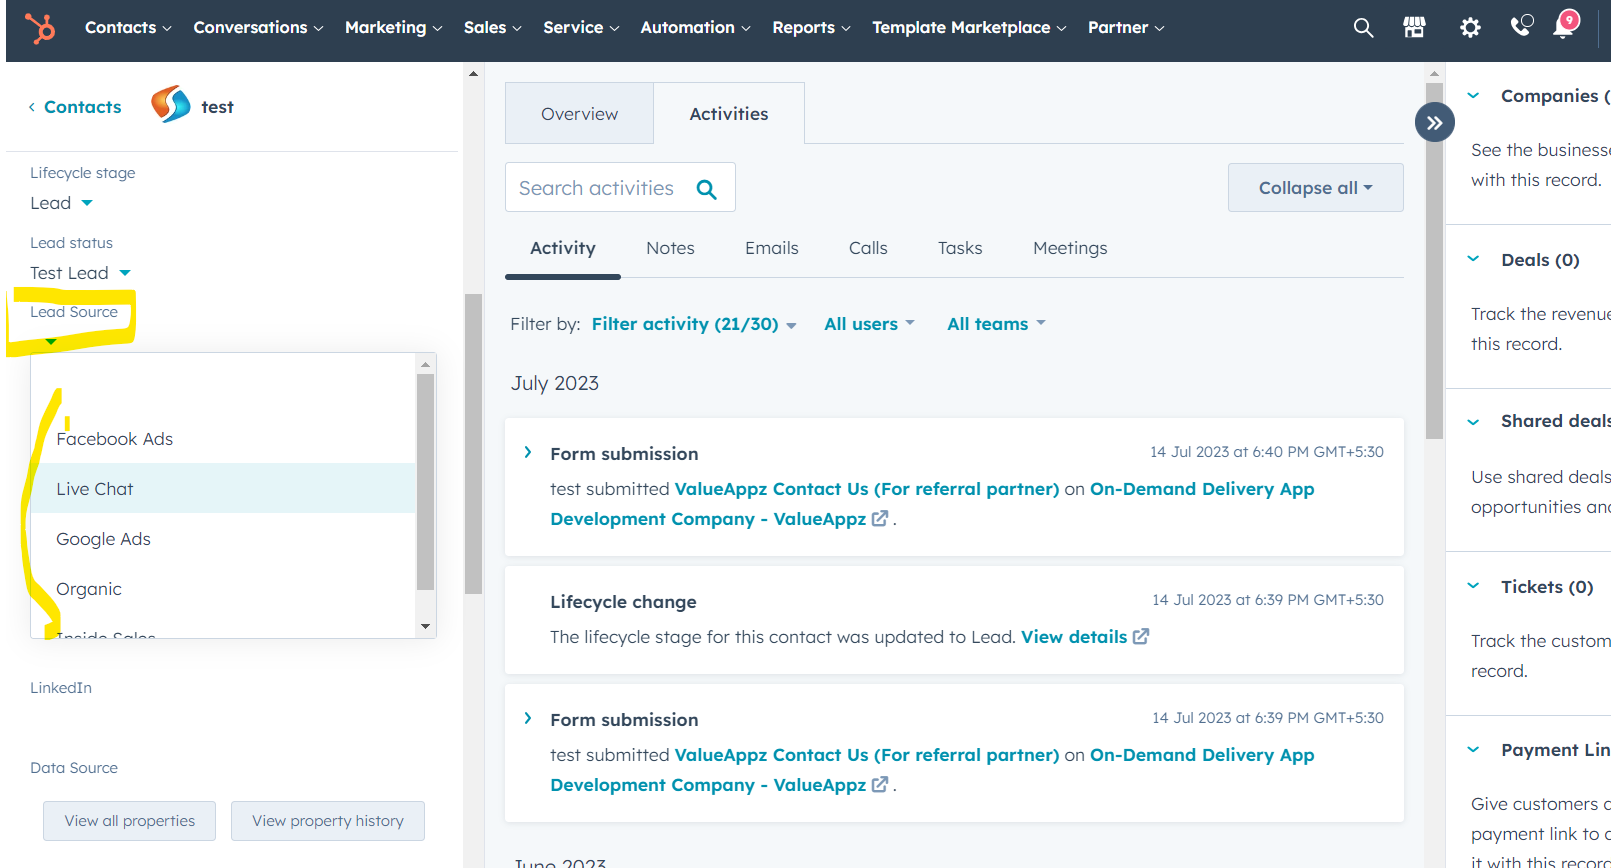Image resolution: width=1611 pixels, height=868 pixels.
Task: Select the Emails sub-tab
Action: click(772, 248)
